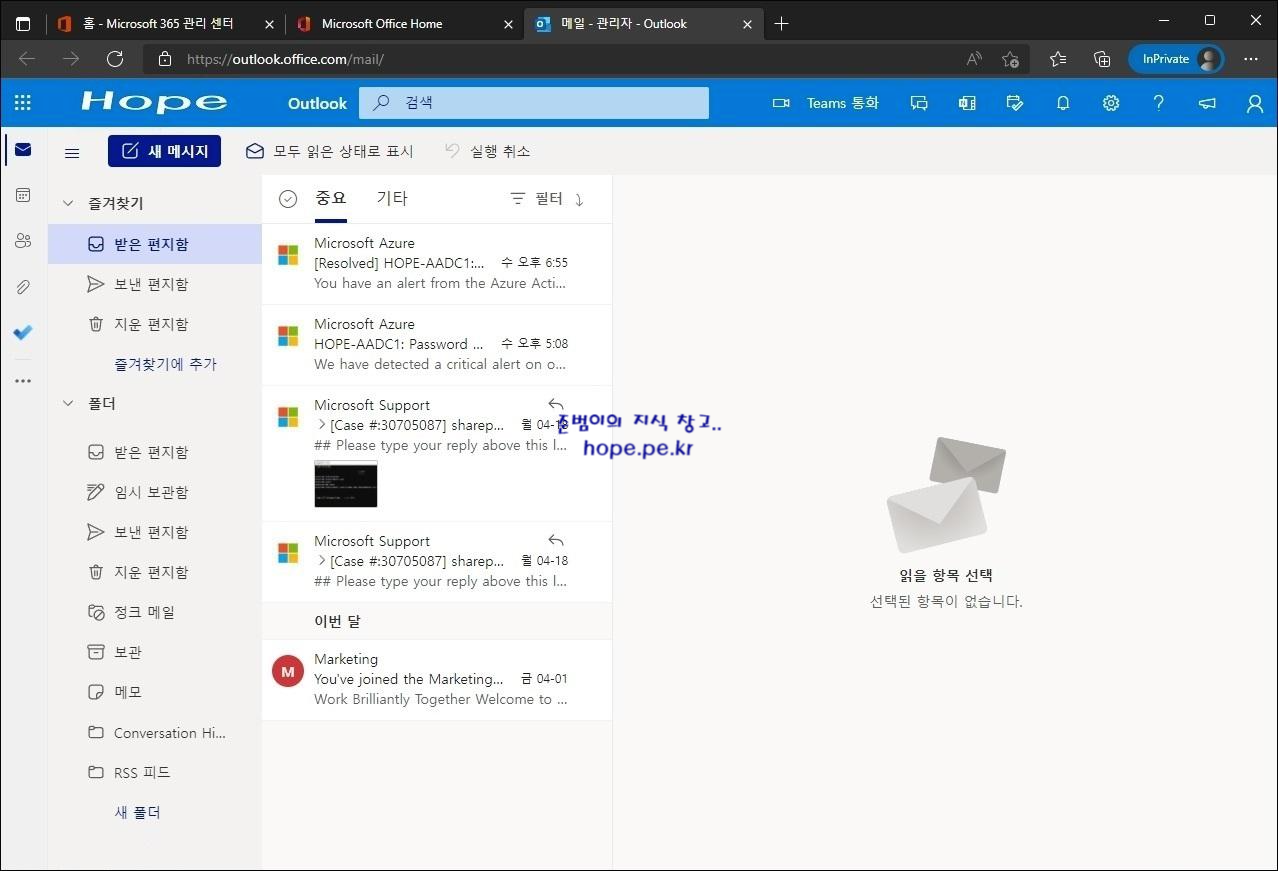Click the 새 폴더 new folder link
This screenshot has height=871, width=1278.
[137, 812]
